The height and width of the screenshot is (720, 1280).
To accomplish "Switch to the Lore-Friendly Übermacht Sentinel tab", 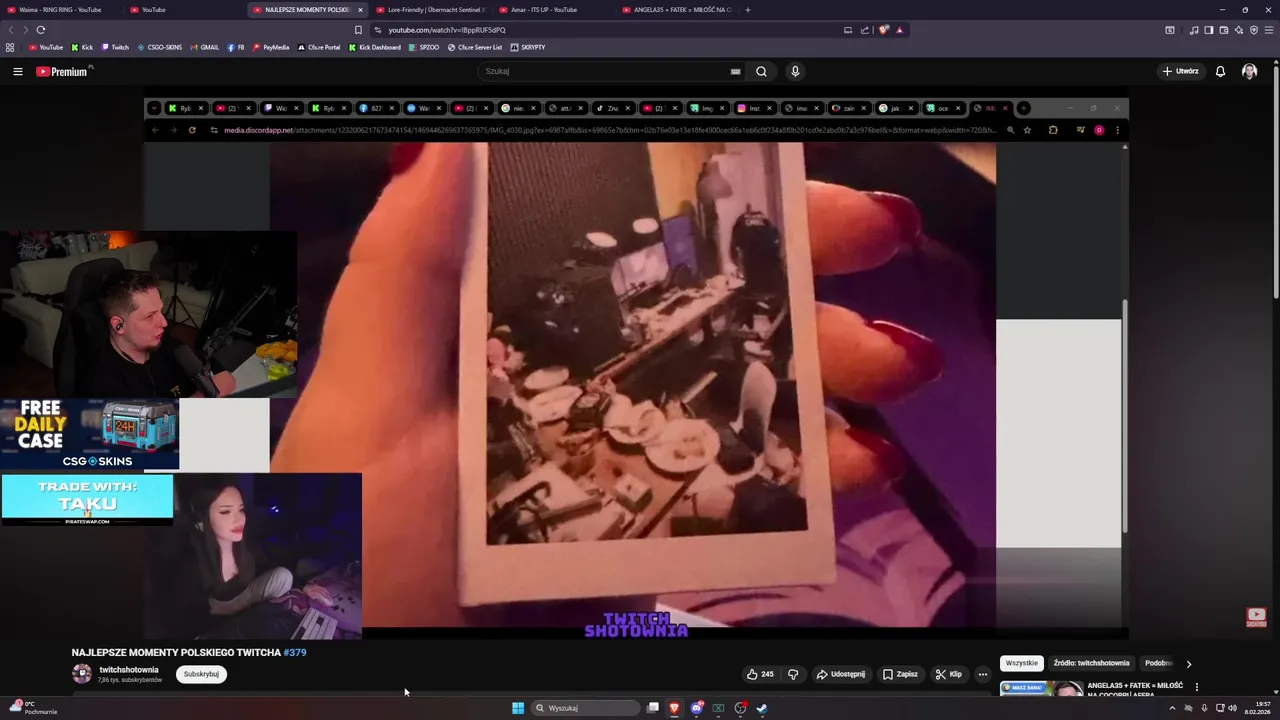I will click(x=430, y=10).
